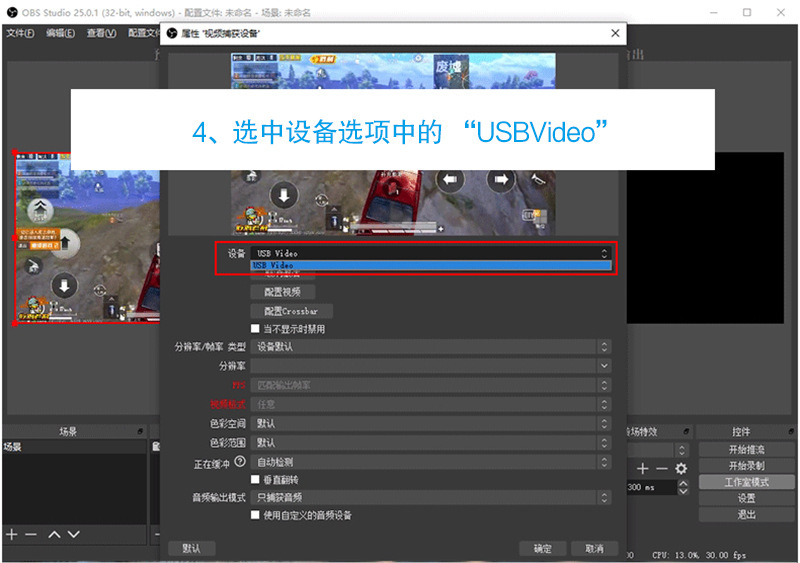The height and width of the screenshot is (563, 800).
Task: Move scene down with the arrow icon
Action: (x=74, y=534)
